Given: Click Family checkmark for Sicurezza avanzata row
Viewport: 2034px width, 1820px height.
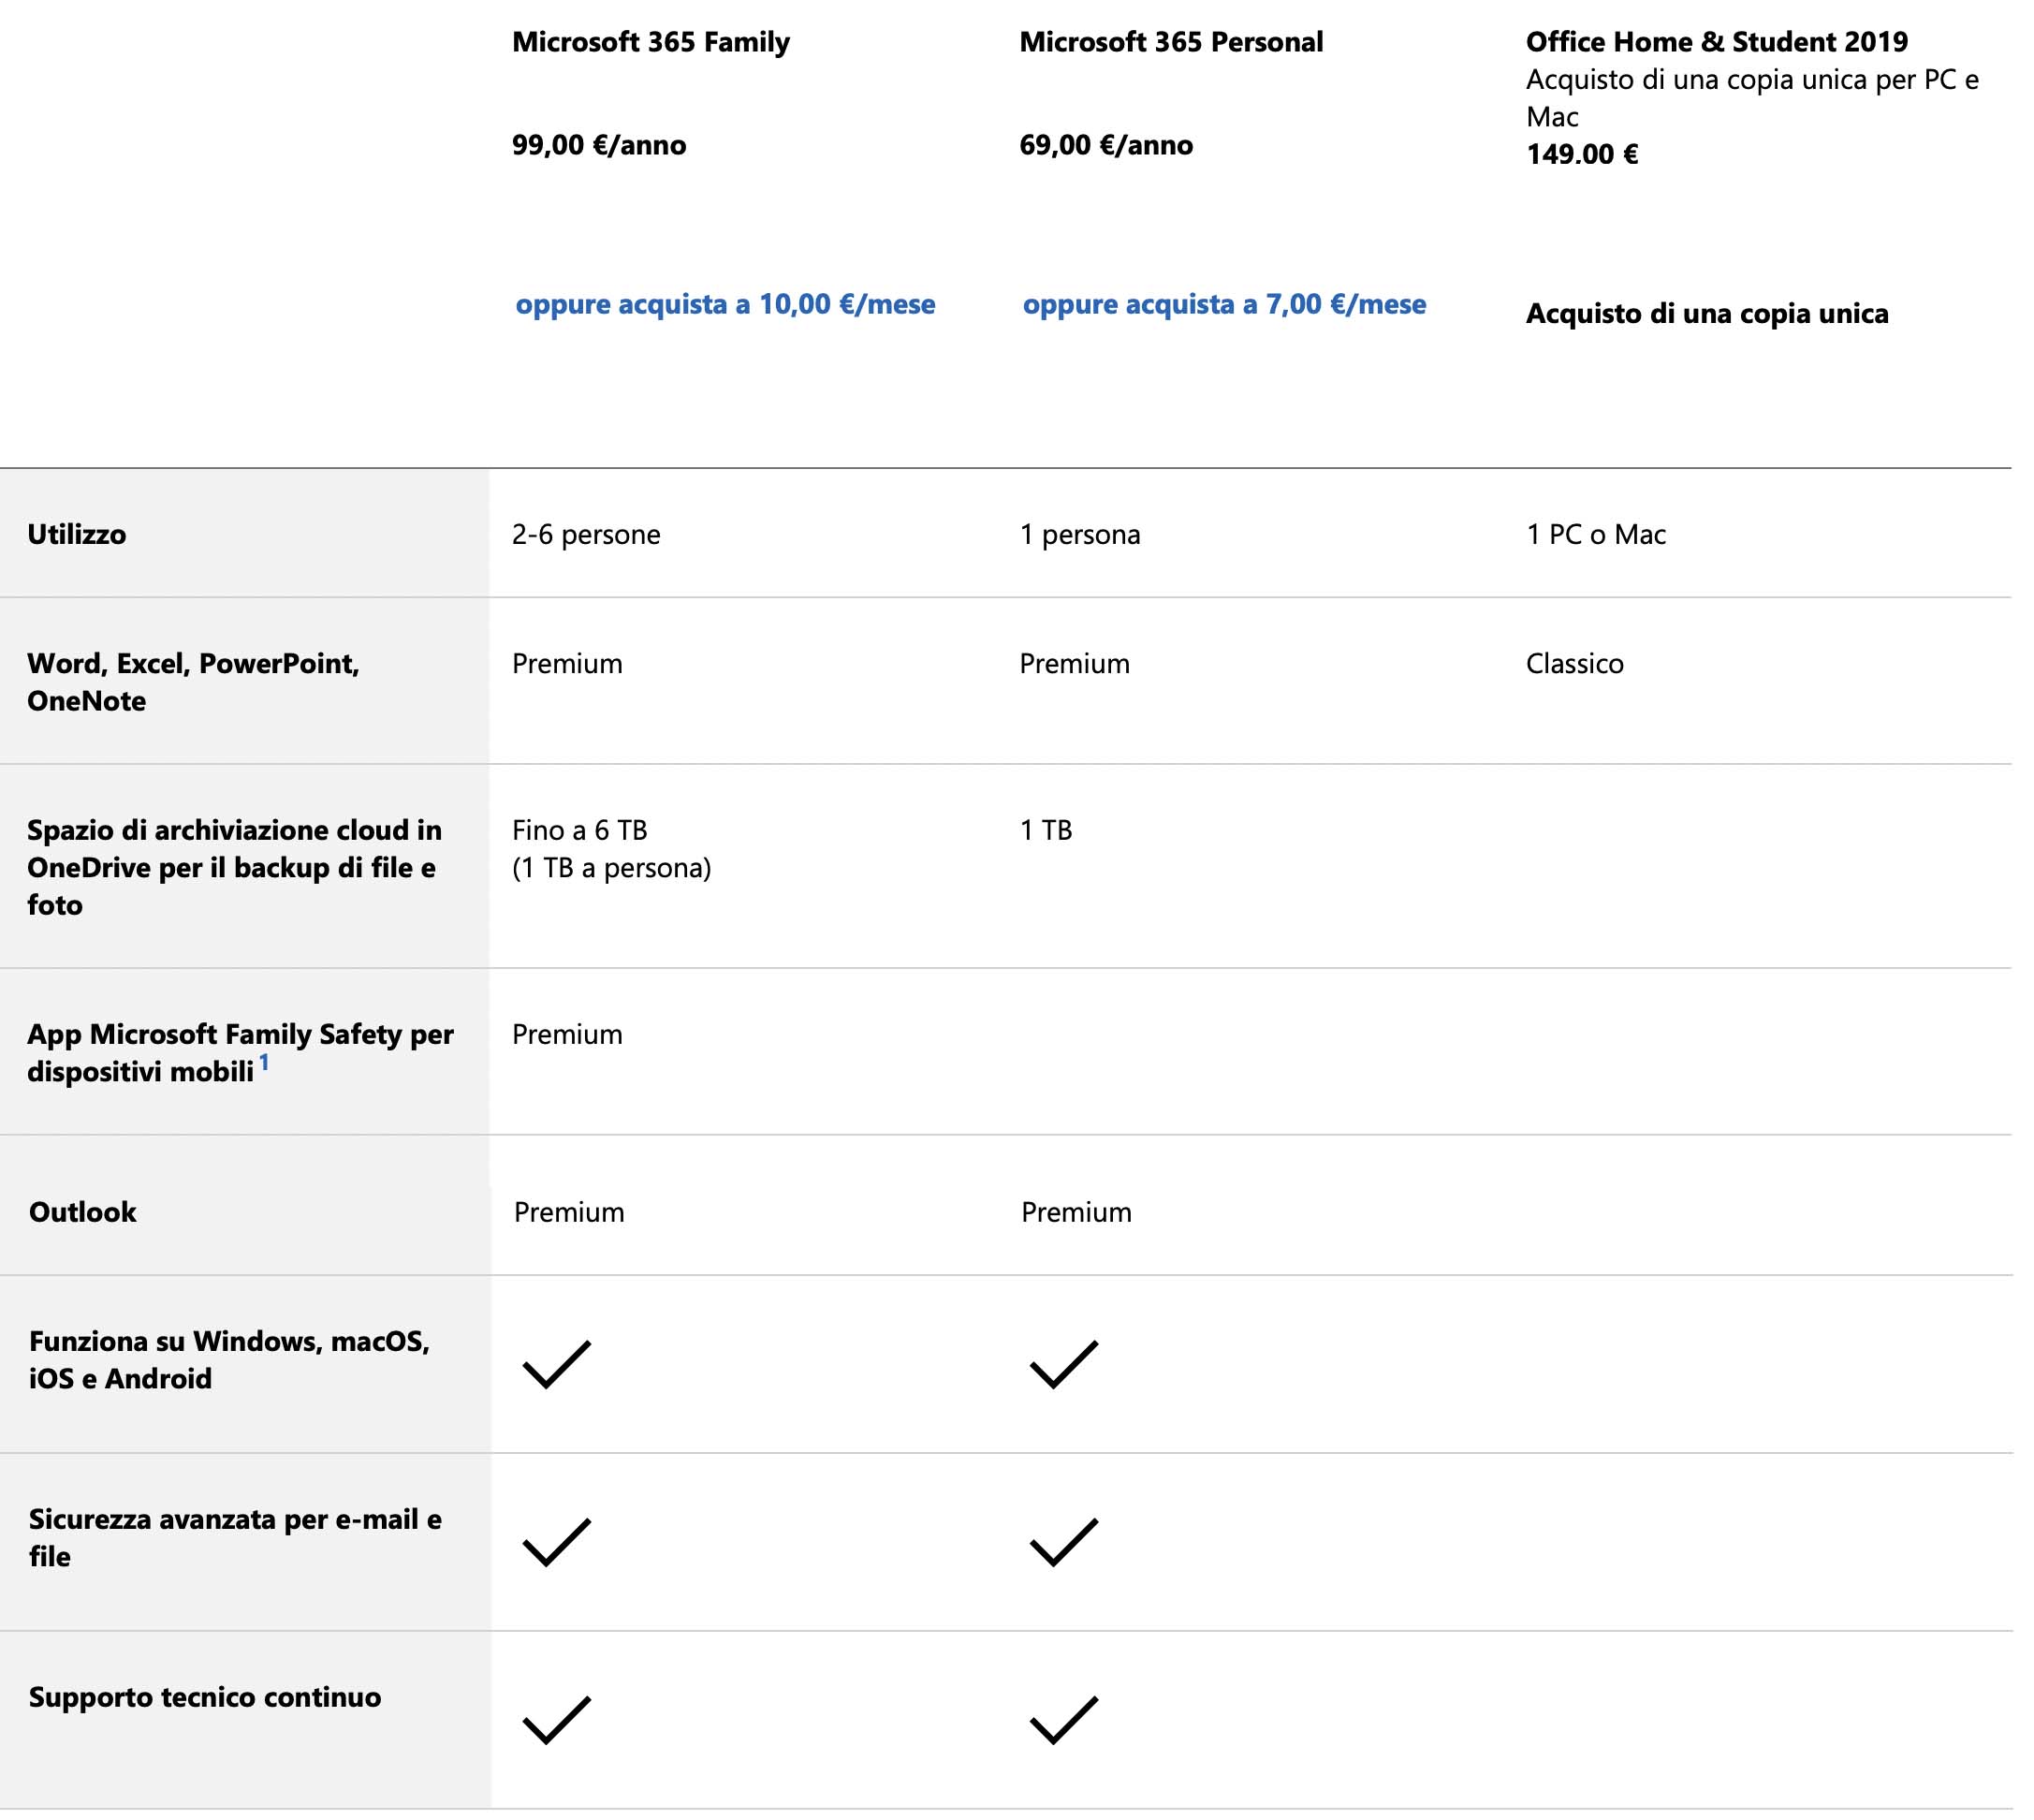Looking at the screenshot, I should click(556, 1542).
